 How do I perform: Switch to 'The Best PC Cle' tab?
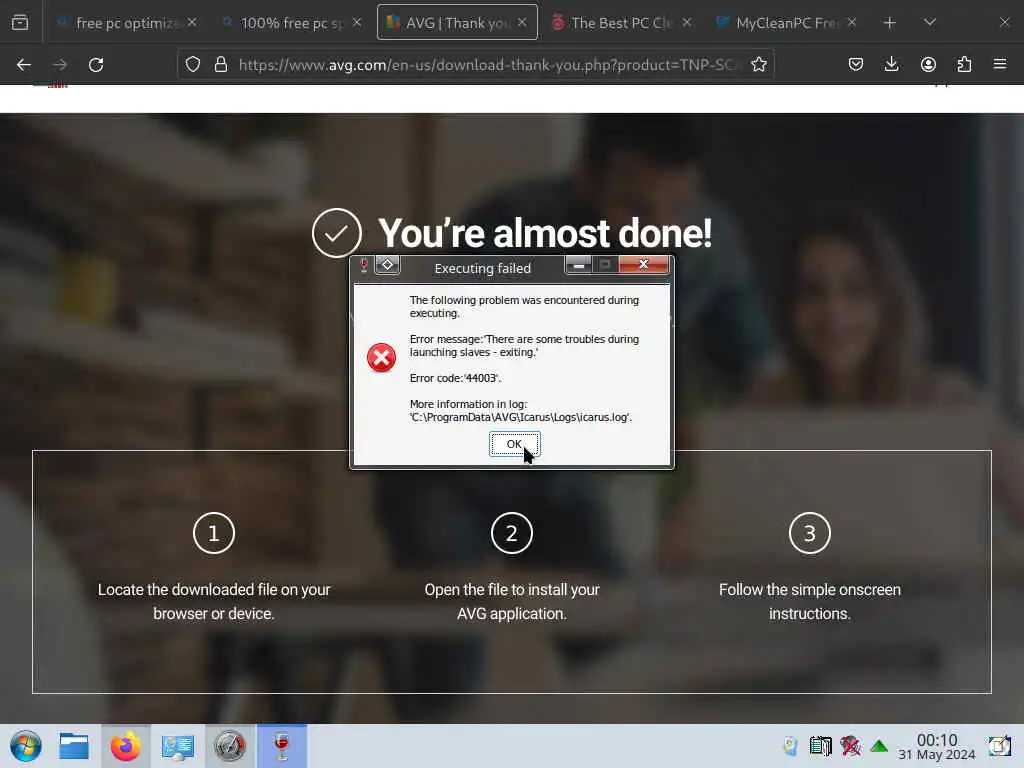622,23
